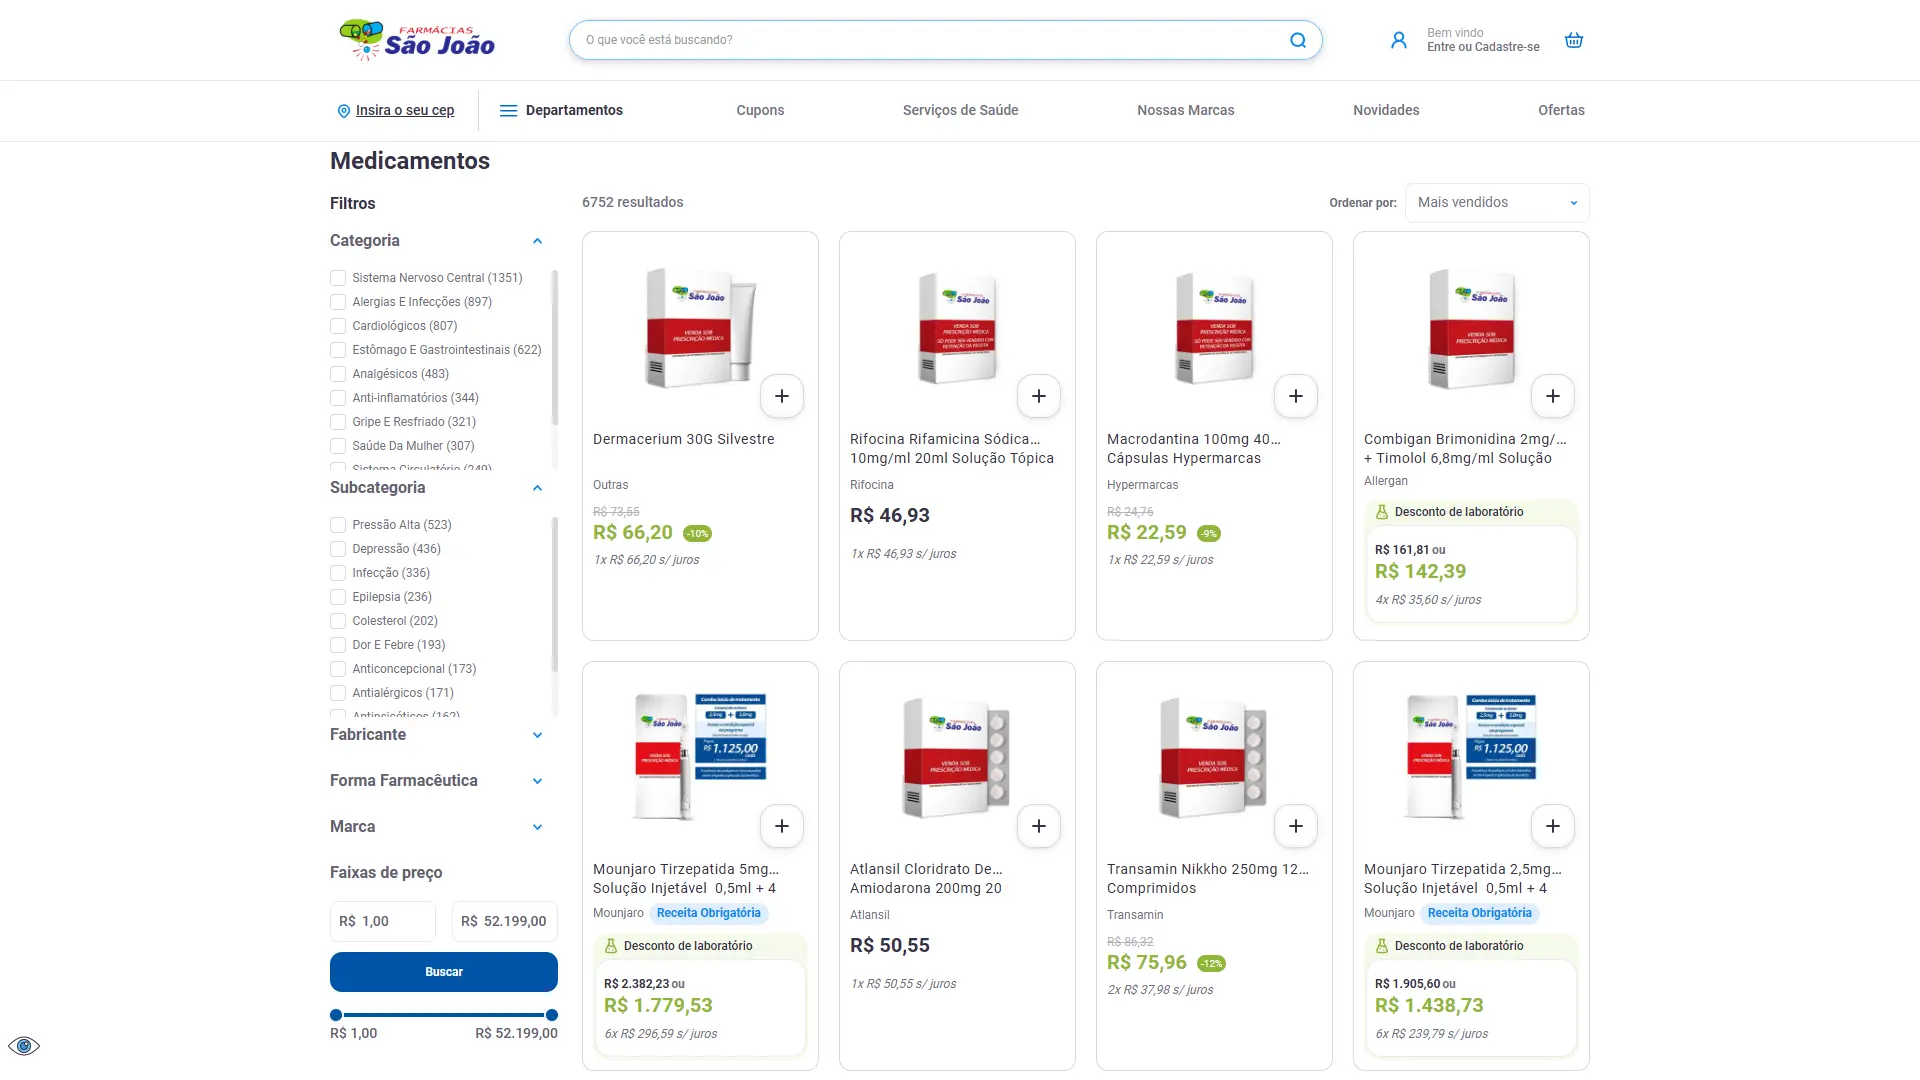Tick the Depressão subcategory checkbox

click(338, 549)
